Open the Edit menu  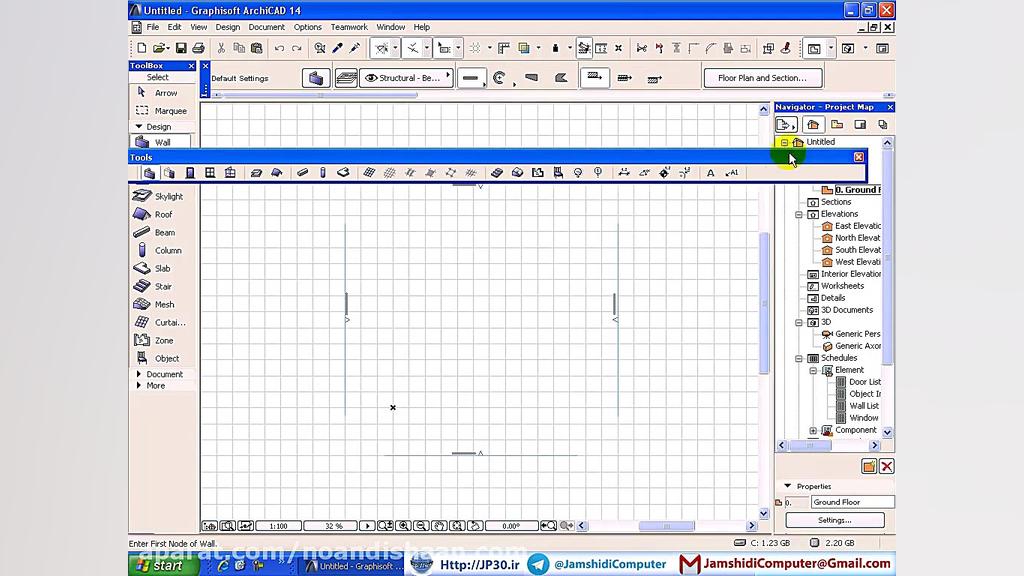click(x=174, y=27)
